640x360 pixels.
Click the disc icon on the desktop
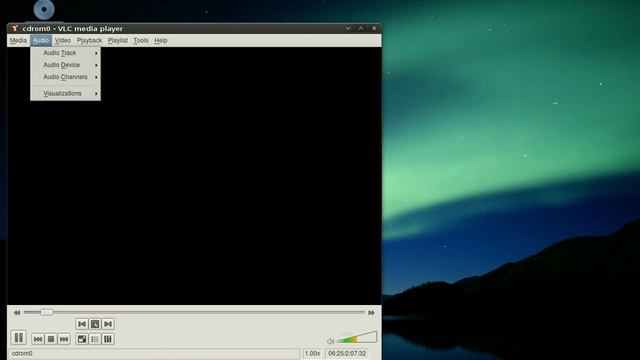[x=44, y=9]
